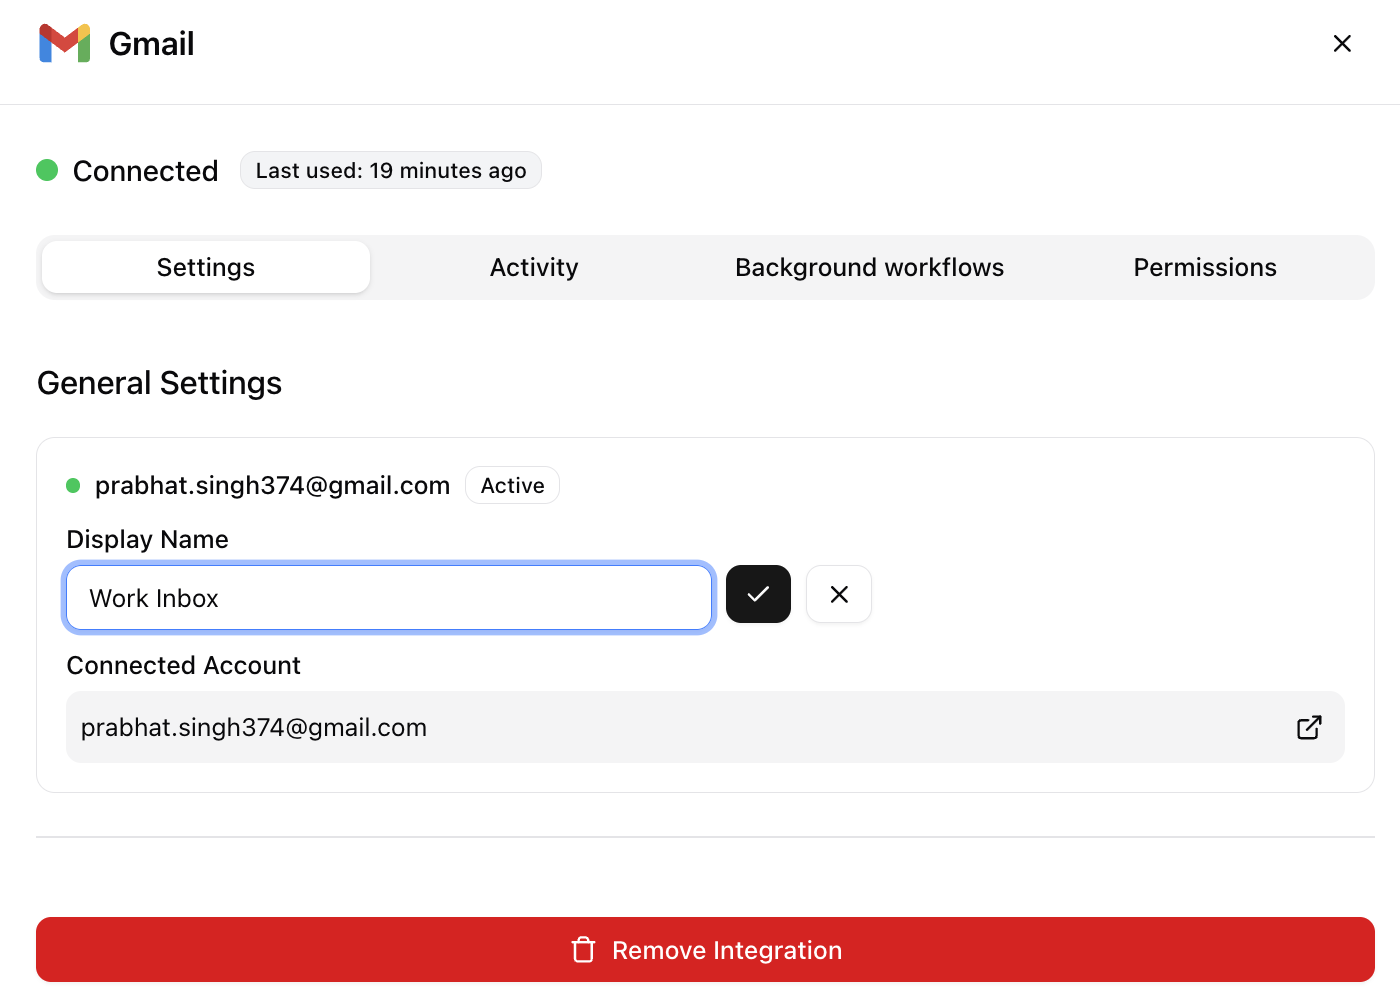Viewport: 1400px width, 1000px height.
Task: Switch to the Activity tab
Action: pyautogui.click(x=533, y=267)
